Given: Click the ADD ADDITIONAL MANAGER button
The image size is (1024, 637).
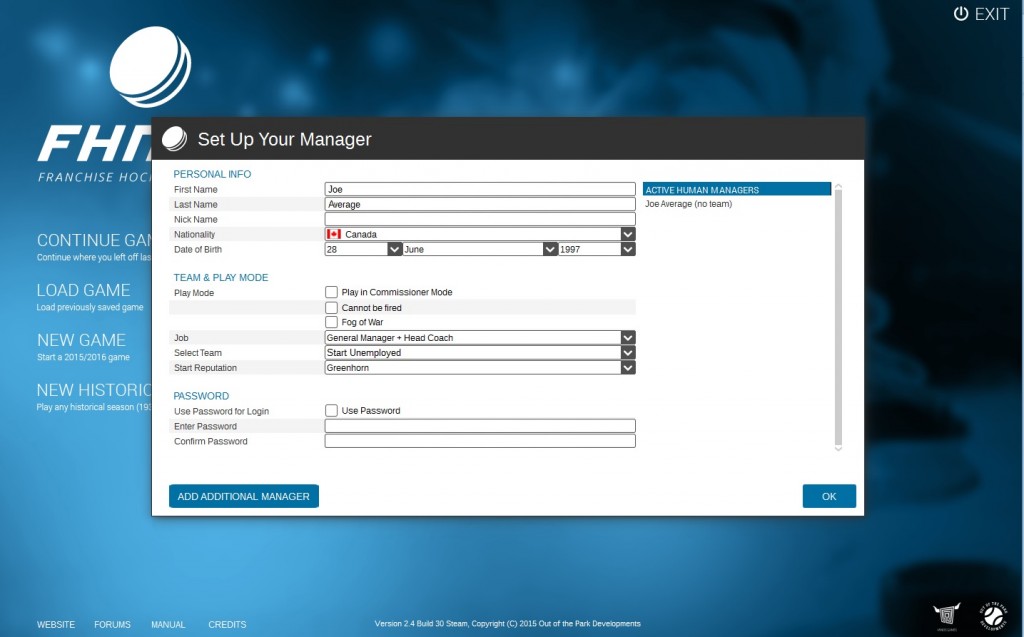Looking at the screenshot, I should (x=244, y=496).
